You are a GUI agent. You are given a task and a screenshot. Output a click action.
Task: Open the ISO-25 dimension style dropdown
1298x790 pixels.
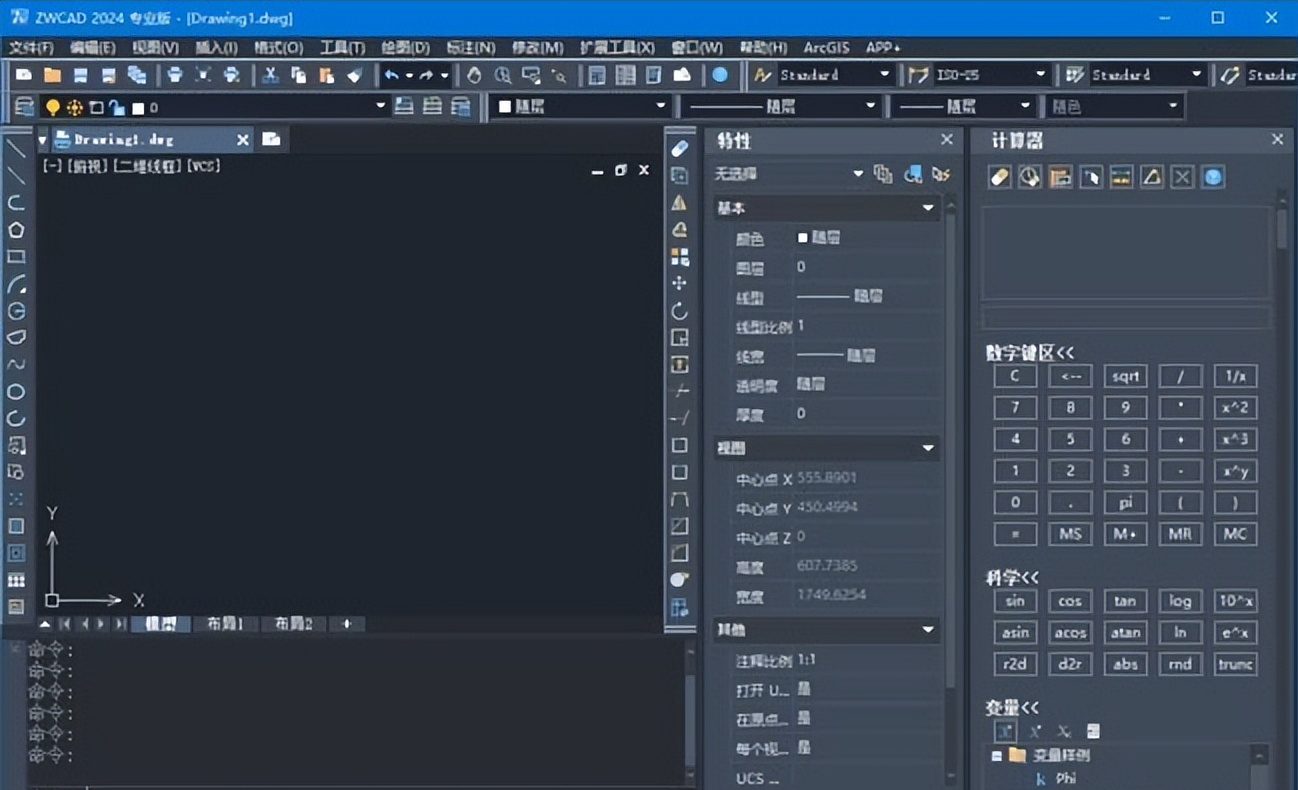[x=1040, y=75]
